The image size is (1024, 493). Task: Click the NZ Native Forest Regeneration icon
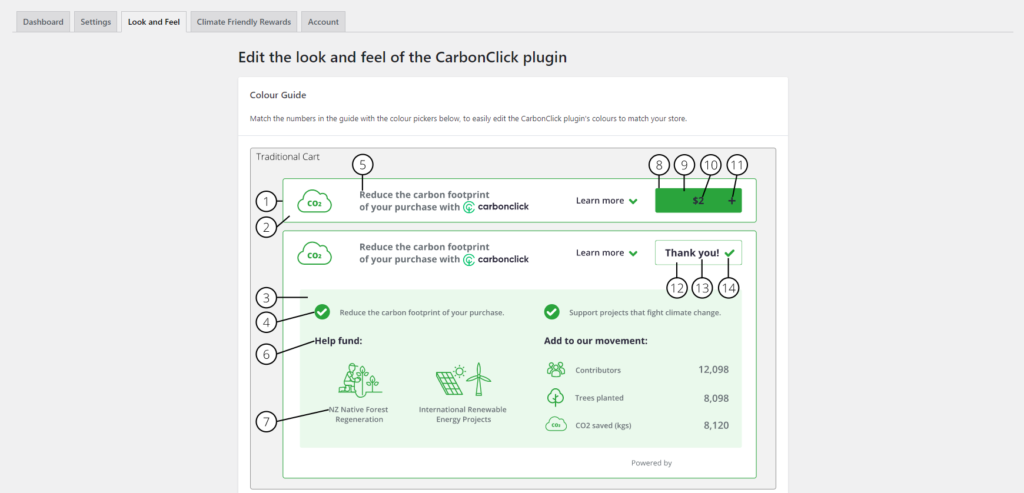coord(359,378)
